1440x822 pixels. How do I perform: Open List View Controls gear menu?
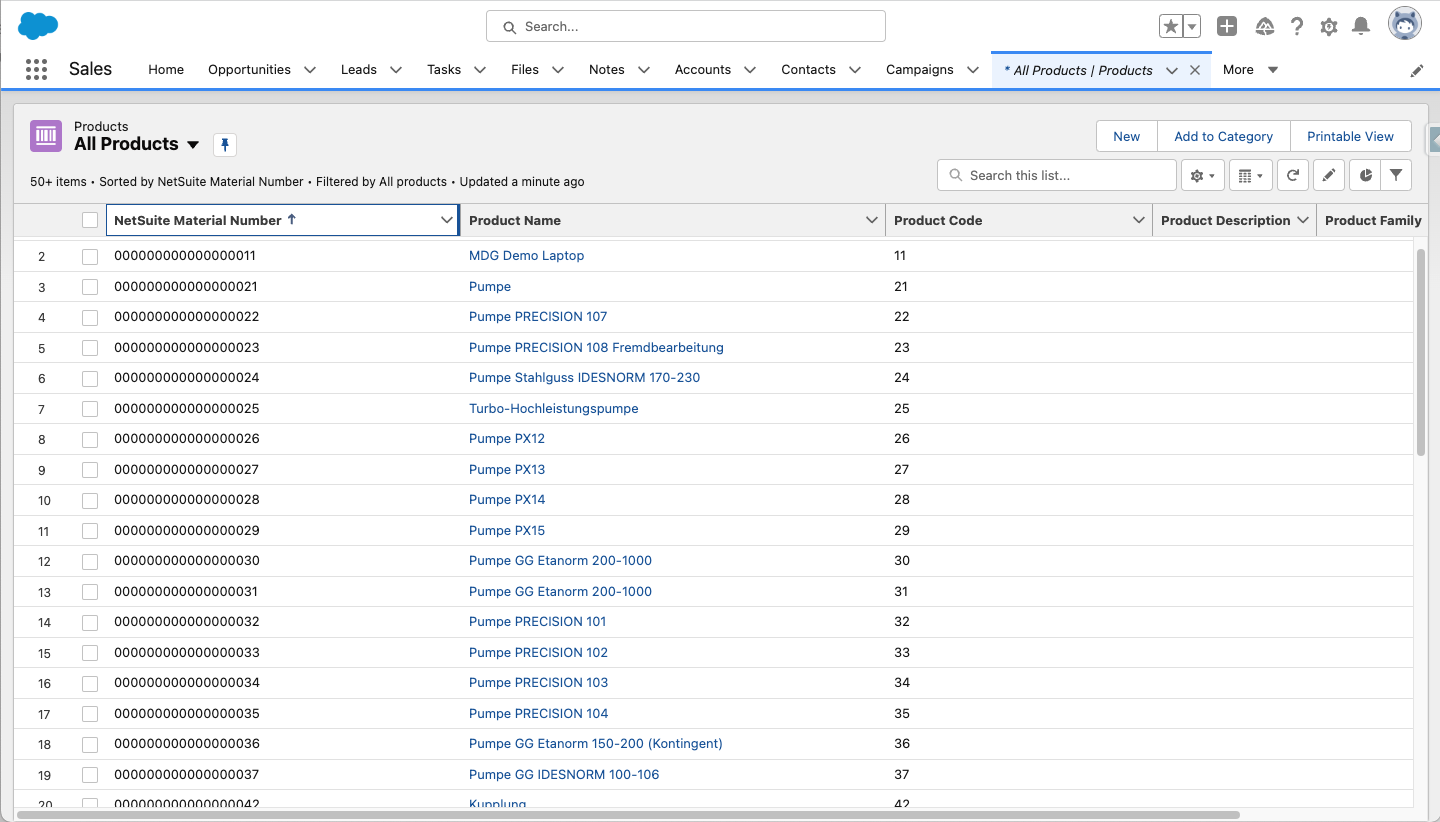(x=1202, y=175)
